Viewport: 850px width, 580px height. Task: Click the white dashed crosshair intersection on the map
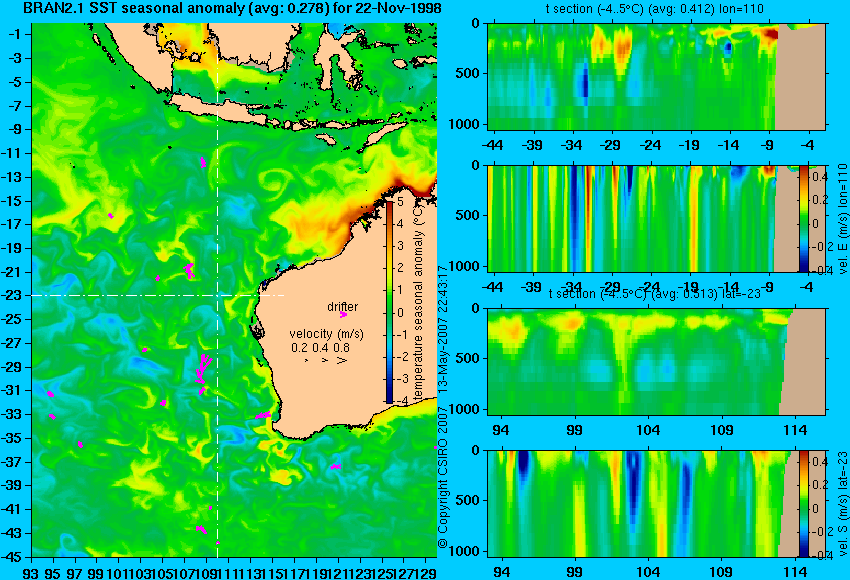[217, 295]
